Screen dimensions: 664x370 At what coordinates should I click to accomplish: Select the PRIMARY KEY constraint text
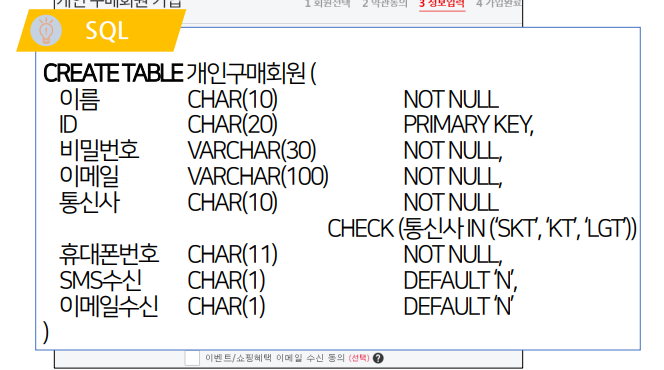click(468, 125)
